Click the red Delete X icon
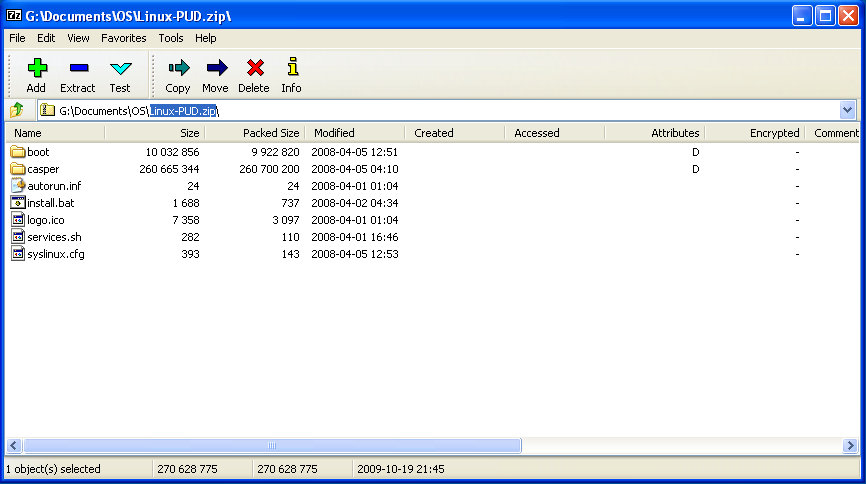The image size is (866, 484). pyautogui.click(x=255, y=68)
